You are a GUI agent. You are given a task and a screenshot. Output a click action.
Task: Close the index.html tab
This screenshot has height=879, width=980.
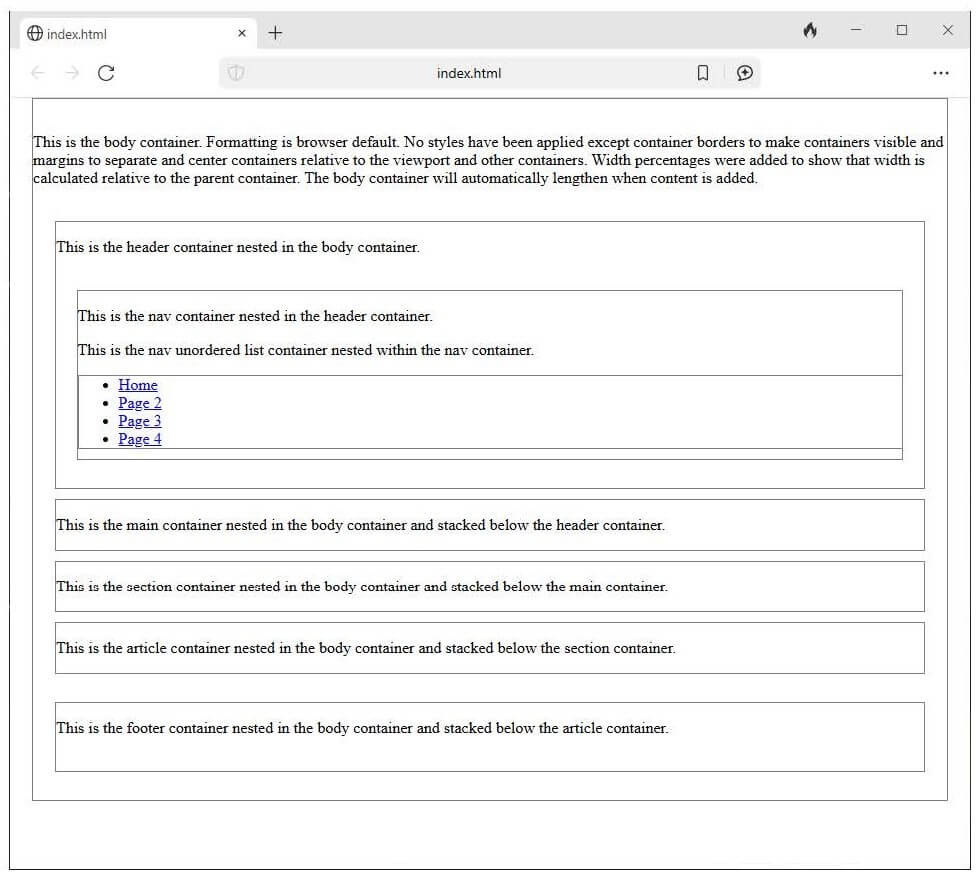242,34
